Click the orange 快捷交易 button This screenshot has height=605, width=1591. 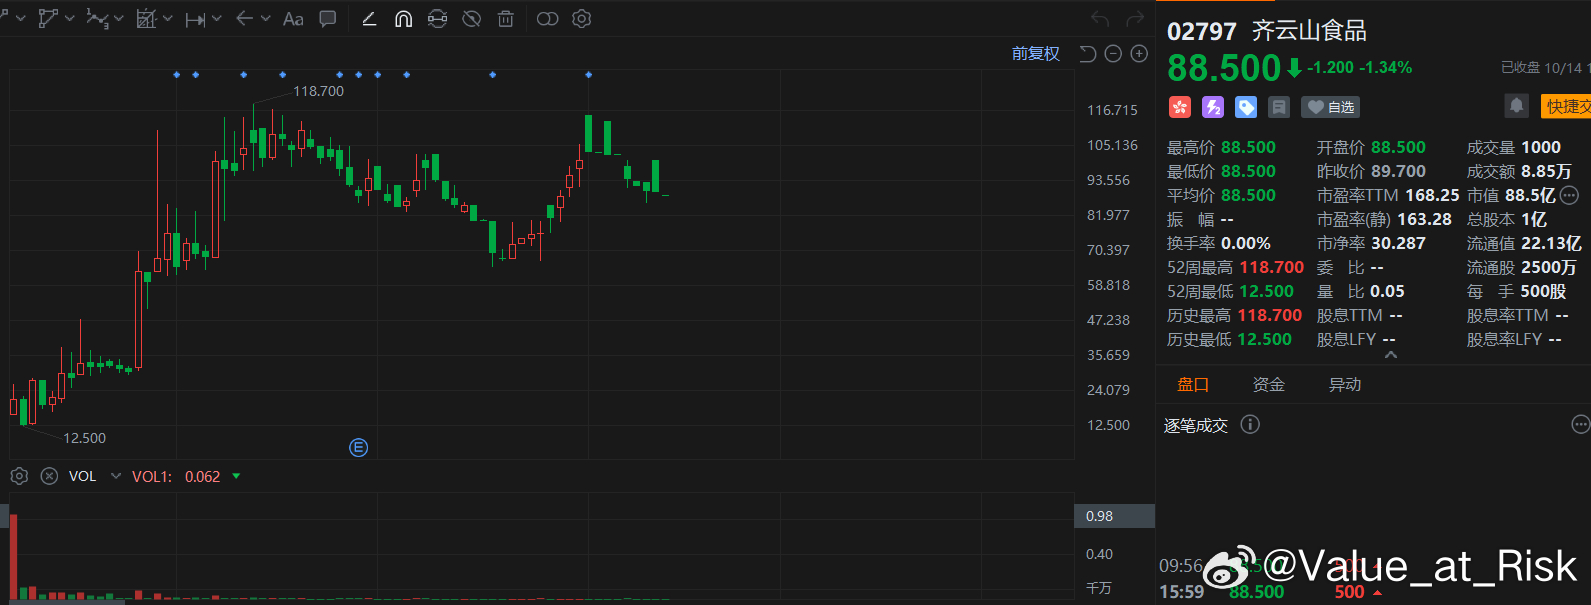1566,106
